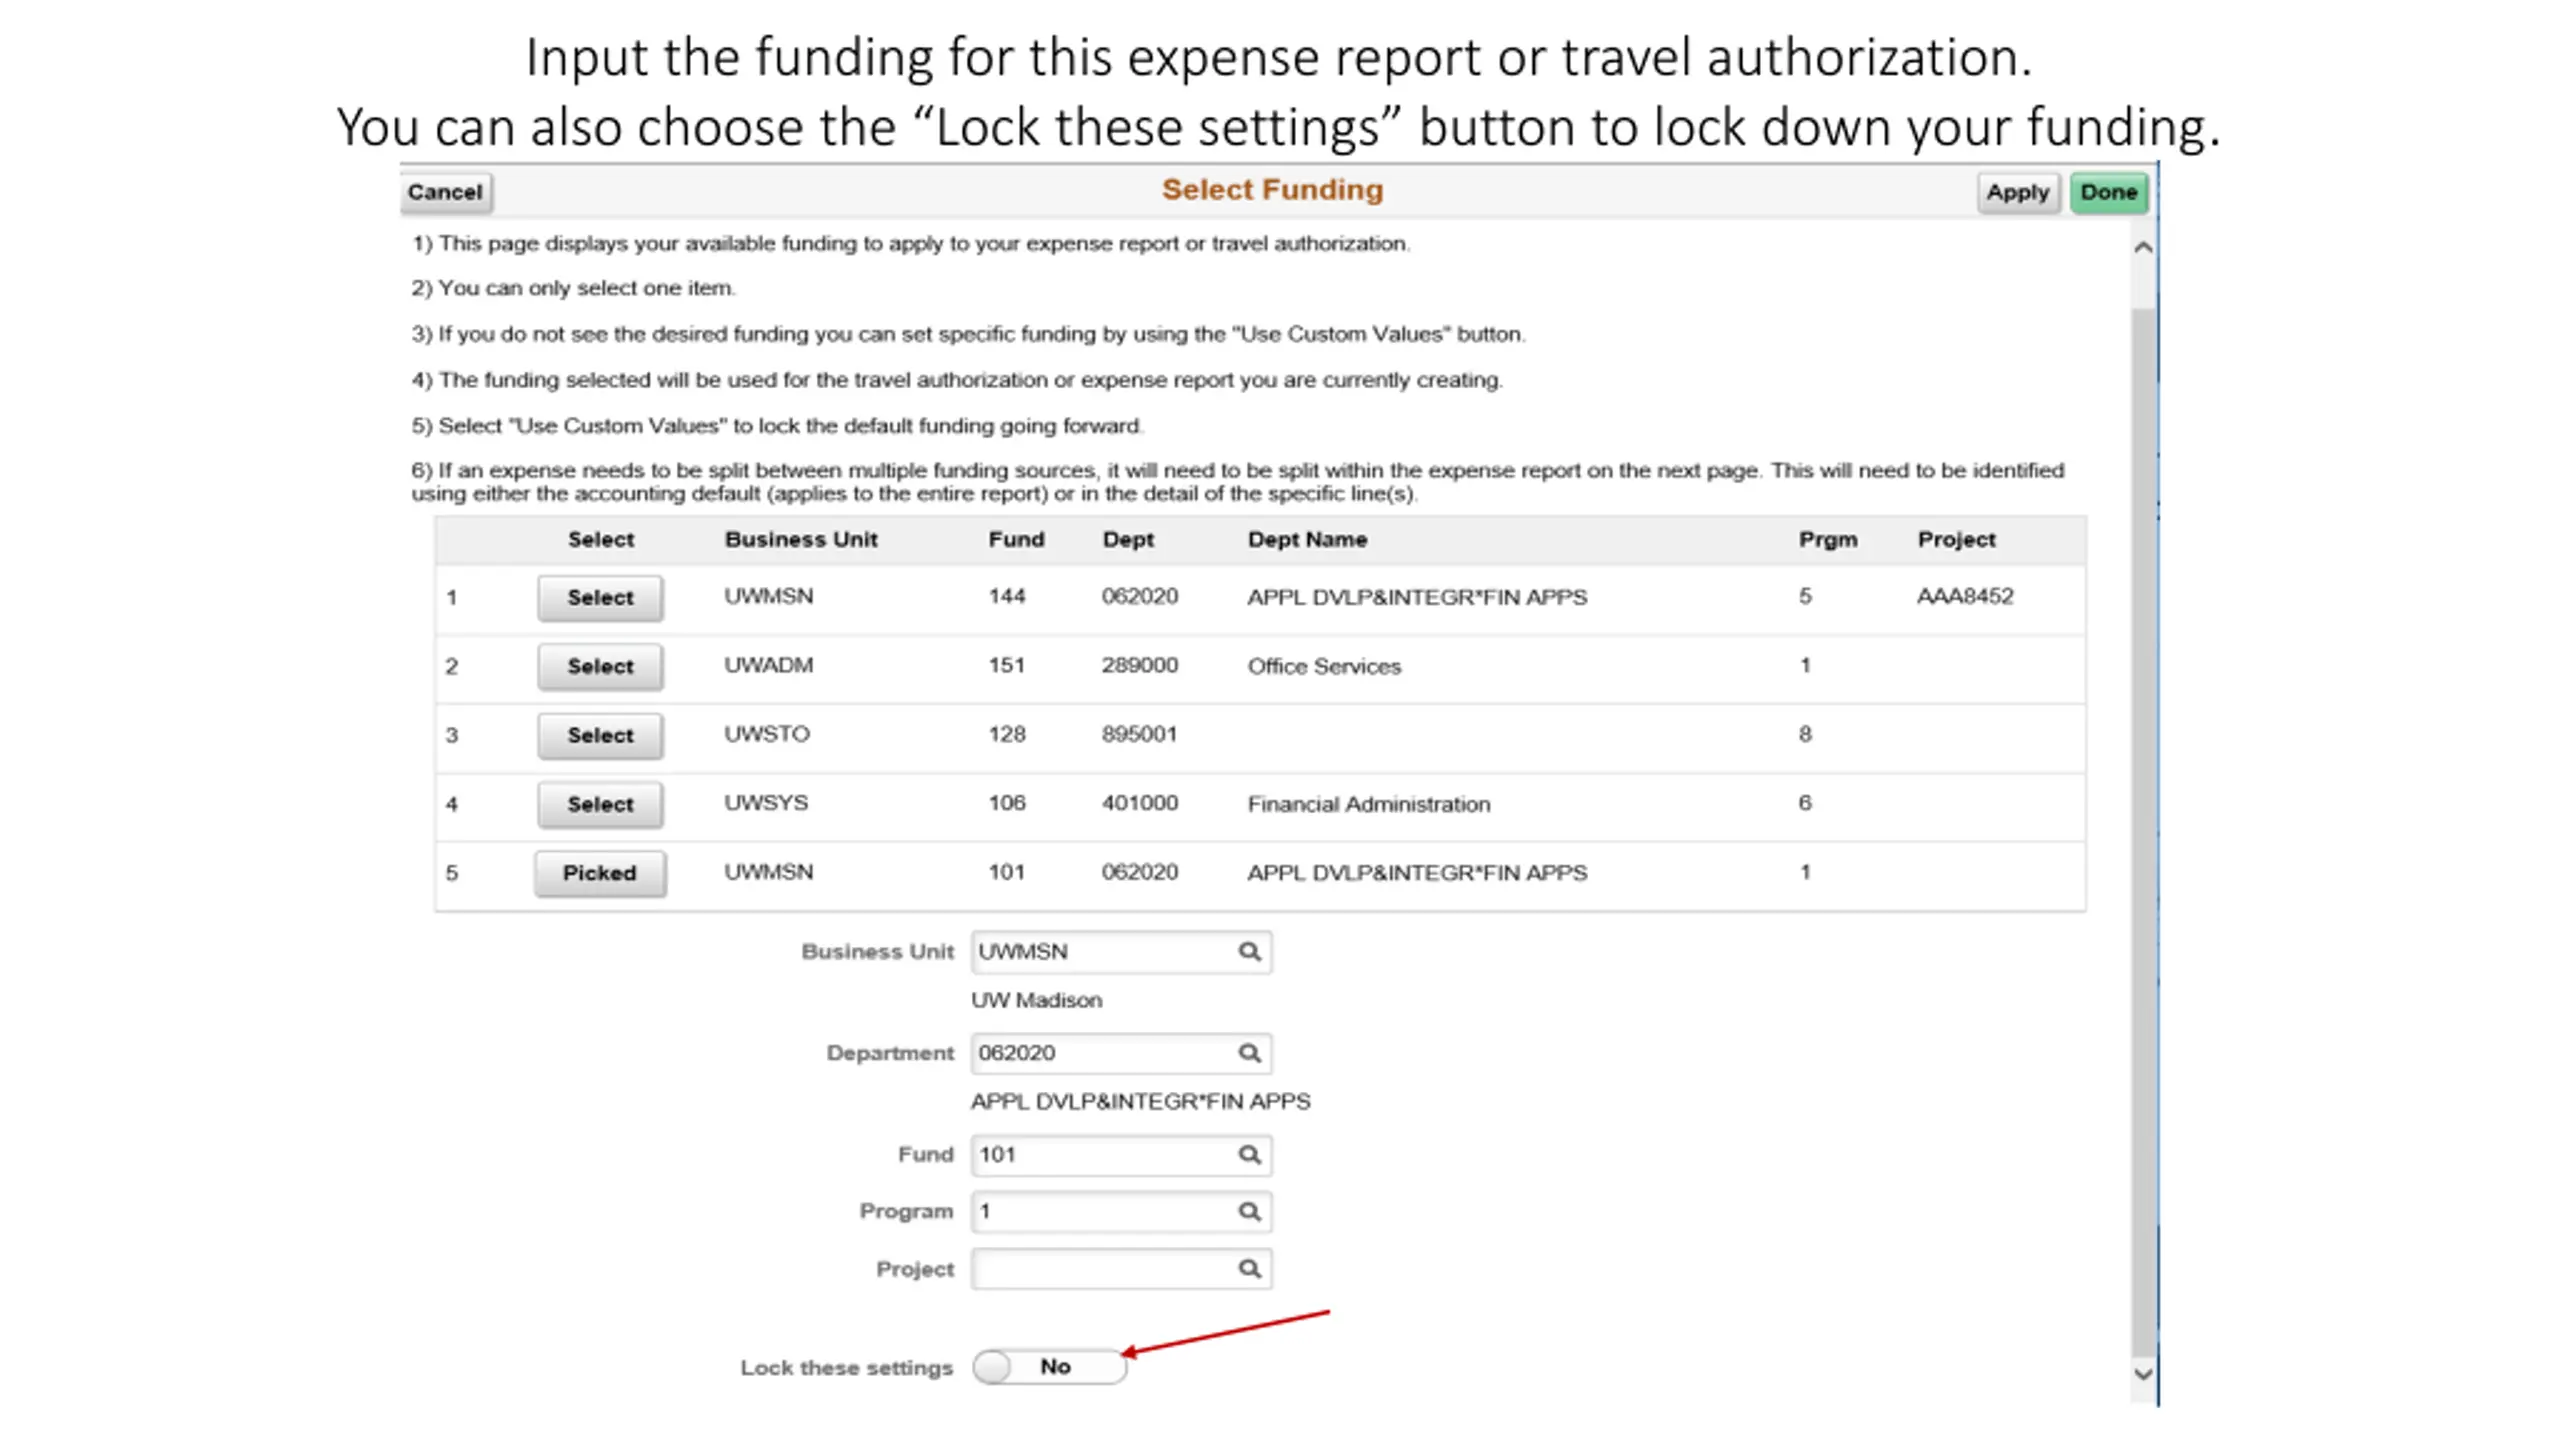The width and height of the screenshot is (2560, 1440).
Task: Open Fund lookup magnifier icon
Action: coord(1249,1155)
